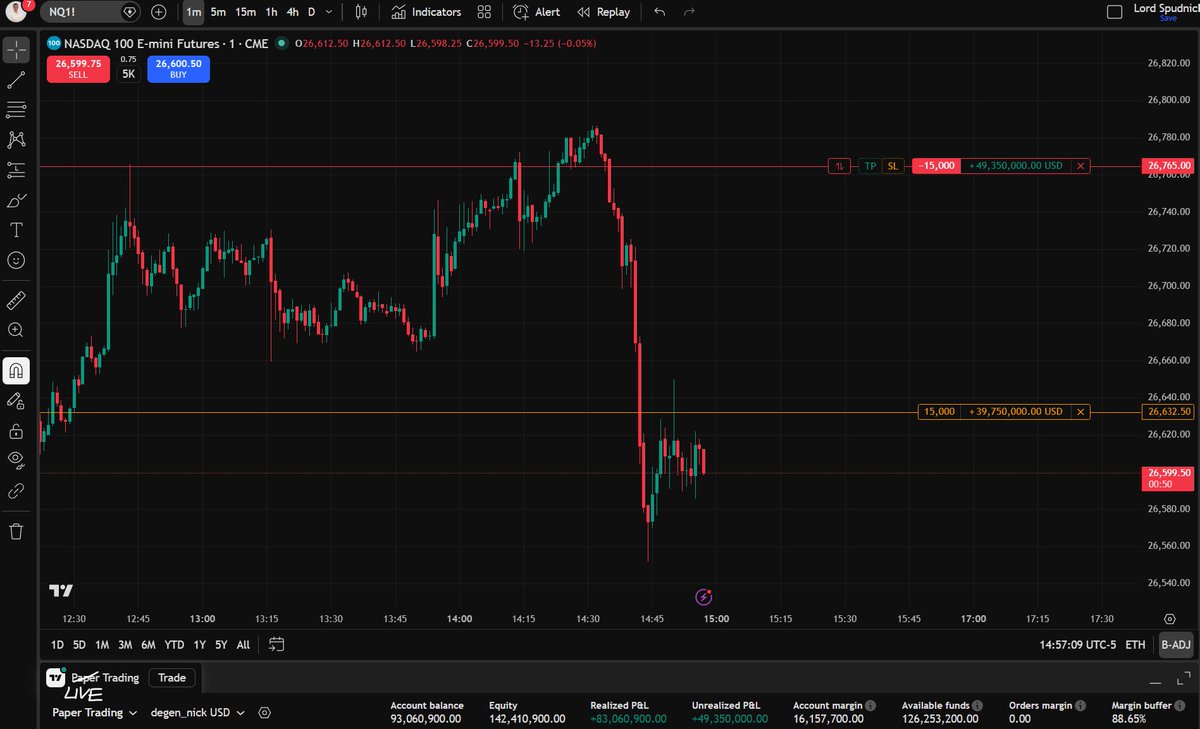Viewport: 1200px width, 729px height.
Task: Select the All date range
Action: coord(243,645)
